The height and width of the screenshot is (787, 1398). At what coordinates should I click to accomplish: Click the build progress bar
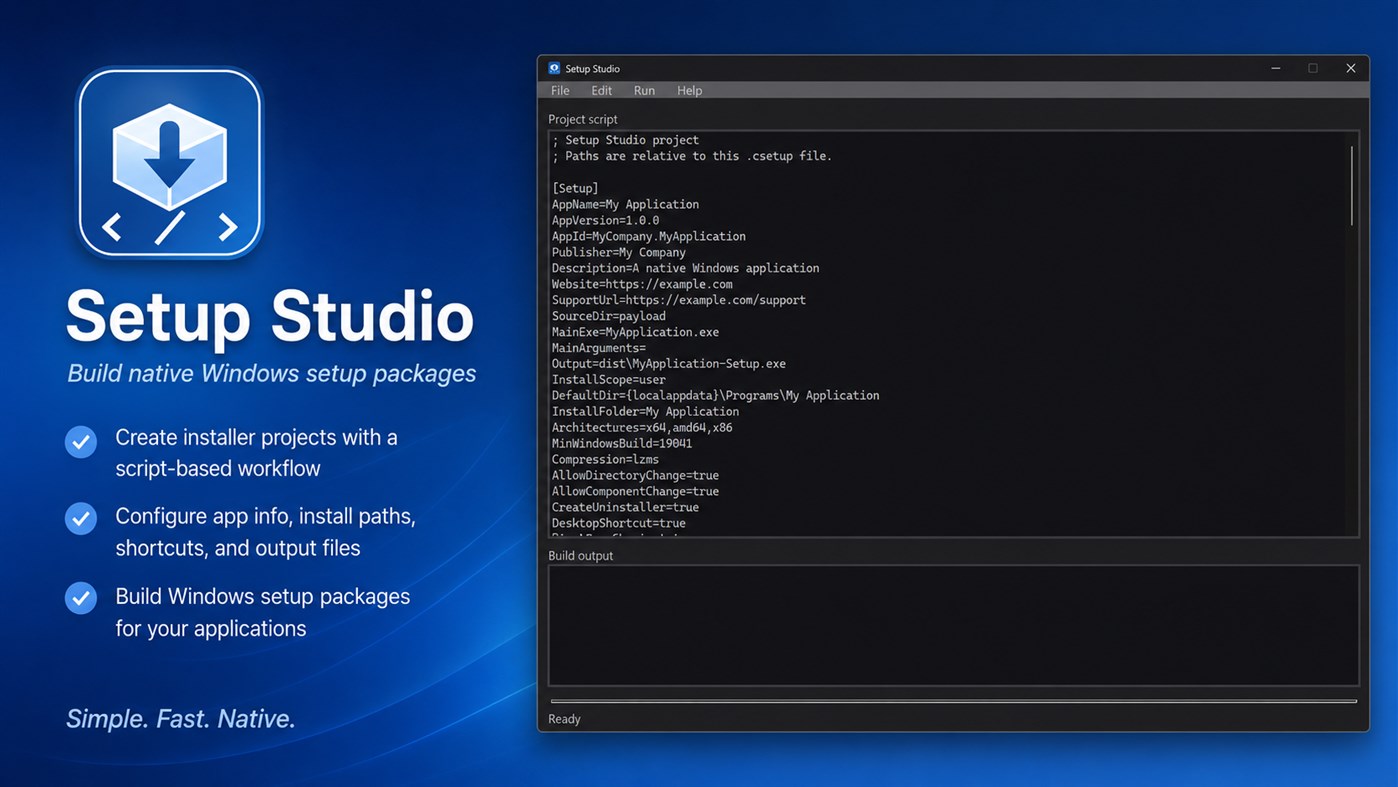click(954, 701)
